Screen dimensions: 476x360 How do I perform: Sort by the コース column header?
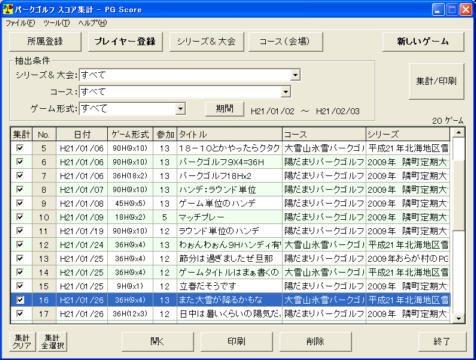(324, 134)
